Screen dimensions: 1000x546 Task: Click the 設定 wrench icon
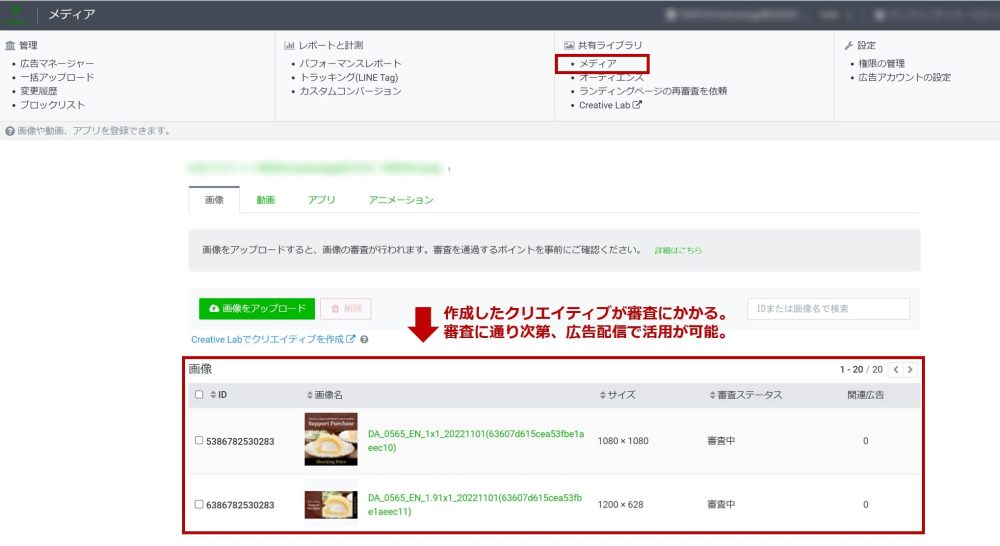848,45
